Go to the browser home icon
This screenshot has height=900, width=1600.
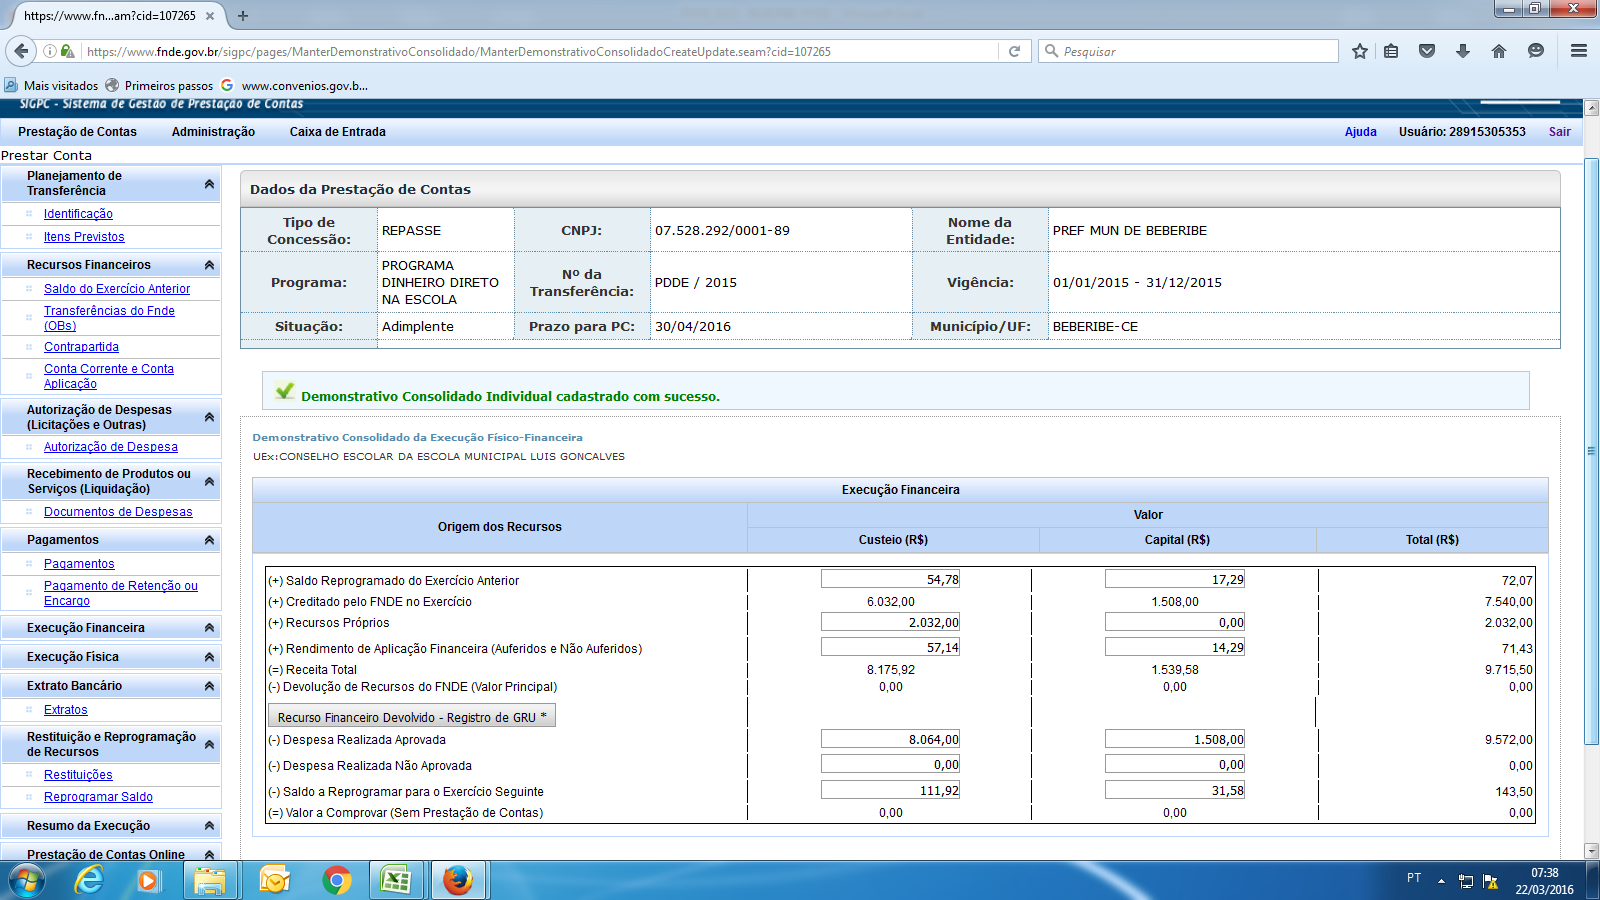tap(1498, 51)
